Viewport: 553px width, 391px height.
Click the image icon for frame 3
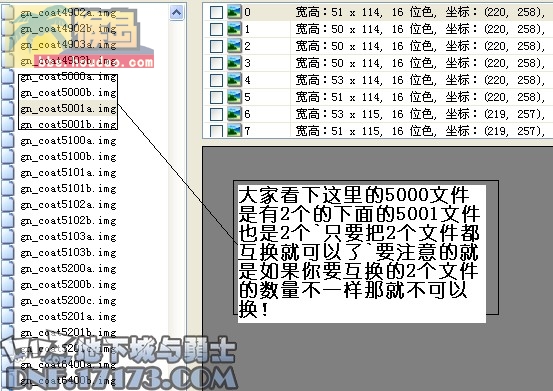(x=234, y=63)
